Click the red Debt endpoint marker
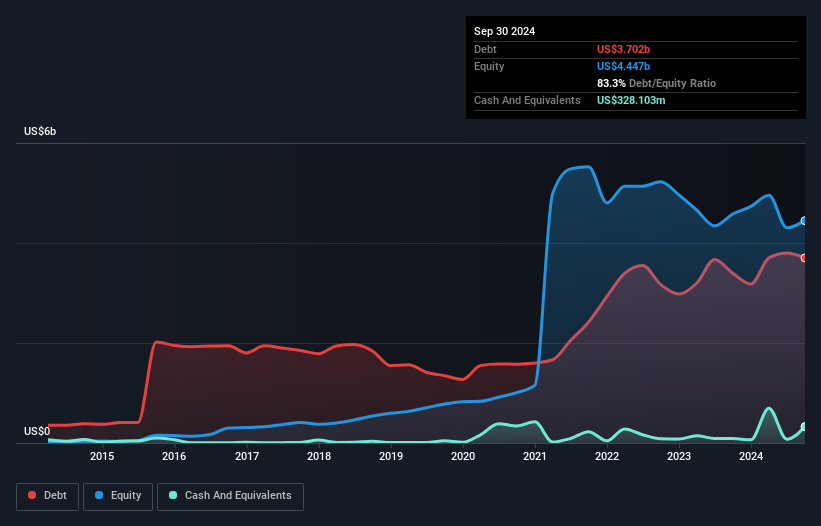This screenshot has height=526, width=821. coord(804,258)
